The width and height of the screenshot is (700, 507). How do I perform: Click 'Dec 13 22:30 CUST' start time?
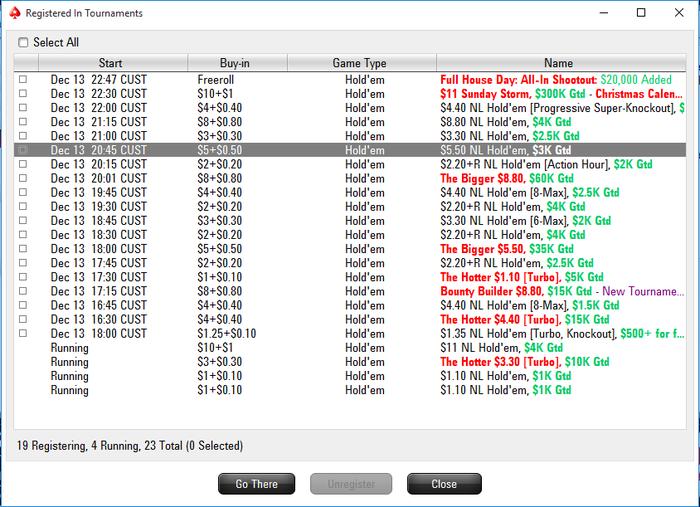point(99,94)
